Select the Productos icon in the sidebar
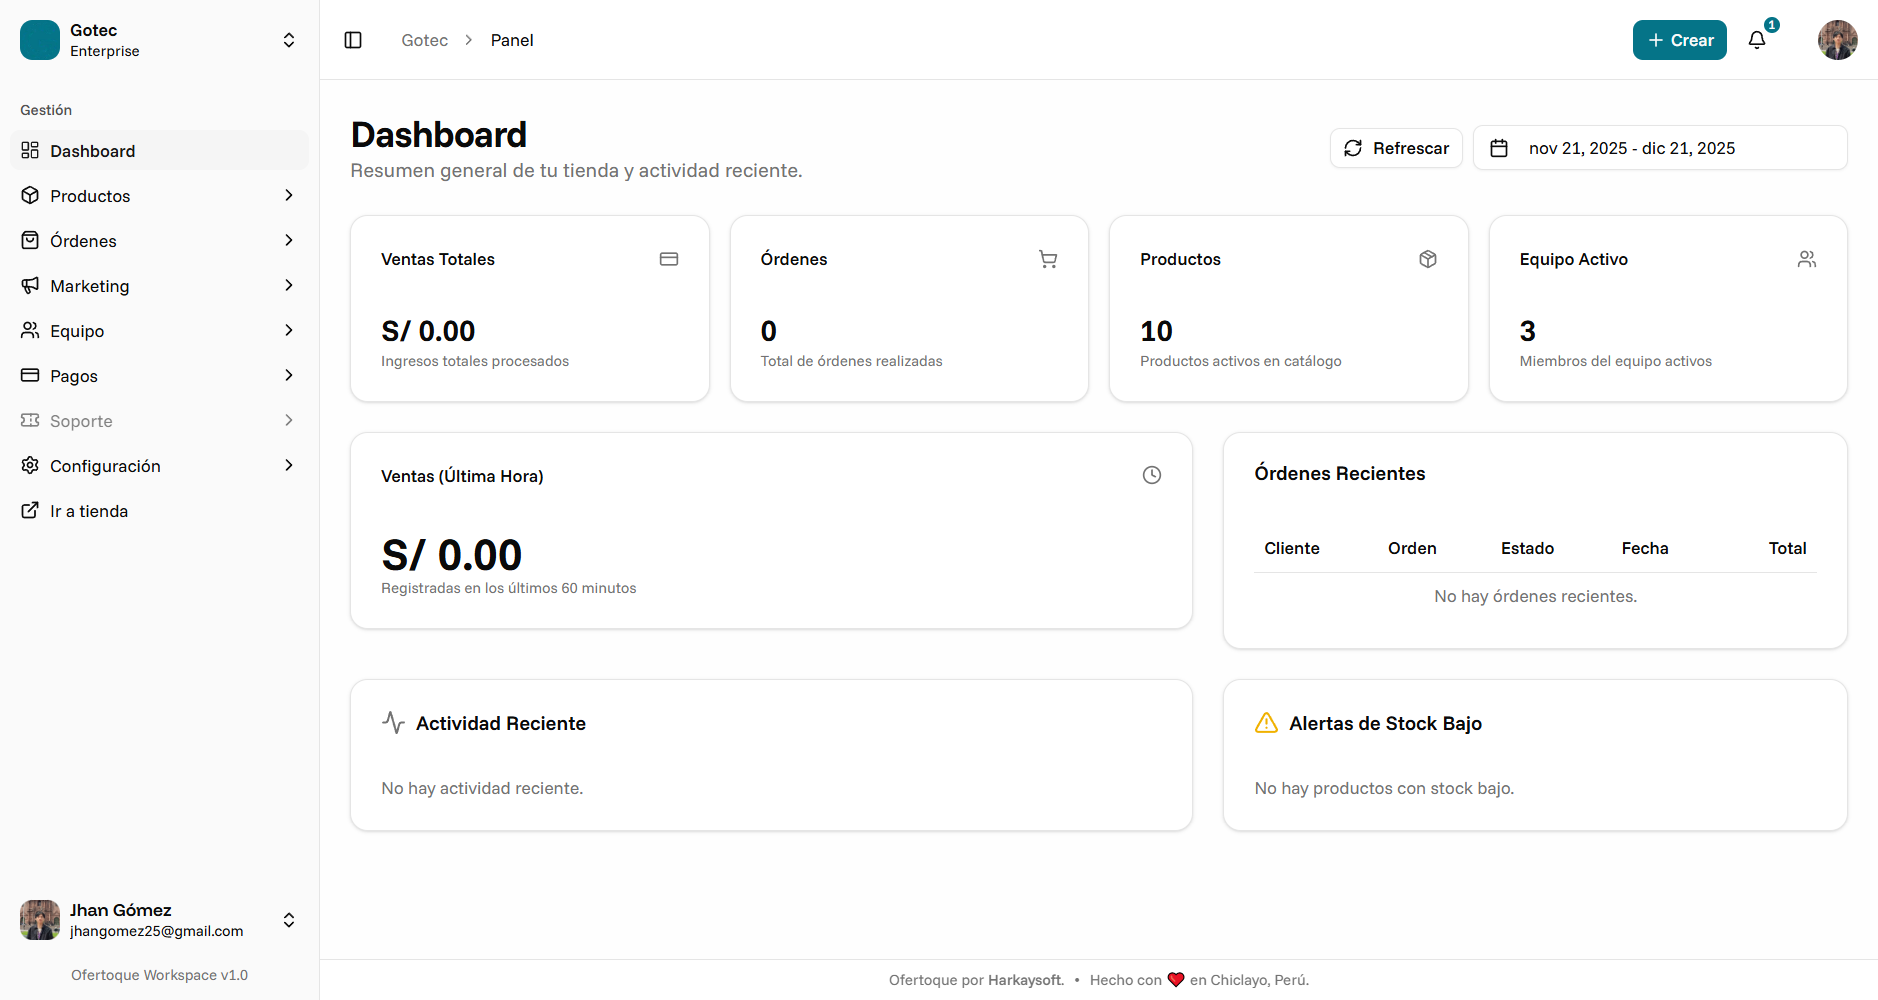This screenshot has height=1000, width=1878. [31, 195]
